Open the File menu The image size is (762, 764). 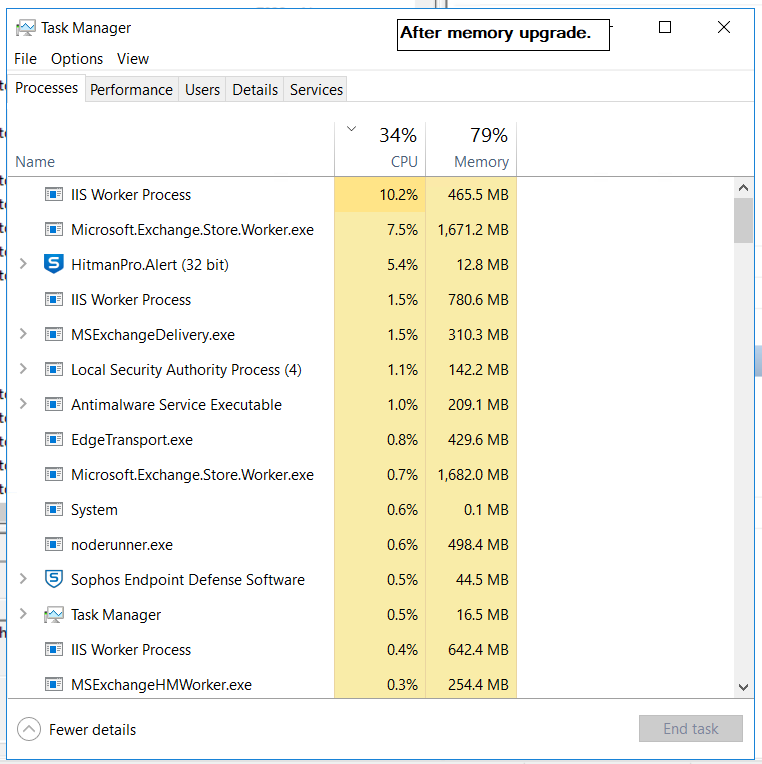[x=25, y=59]
